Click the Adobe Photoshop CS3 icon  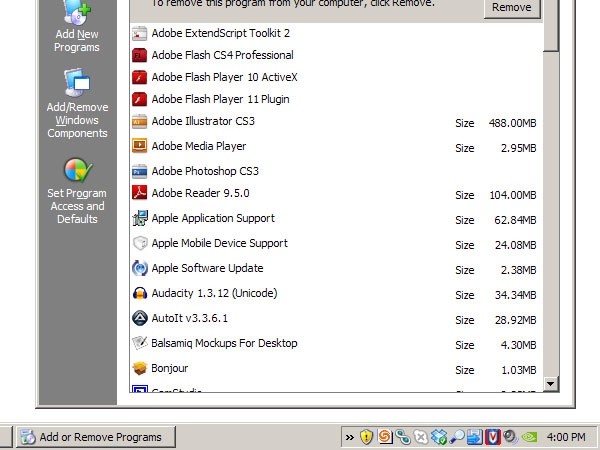139,171
